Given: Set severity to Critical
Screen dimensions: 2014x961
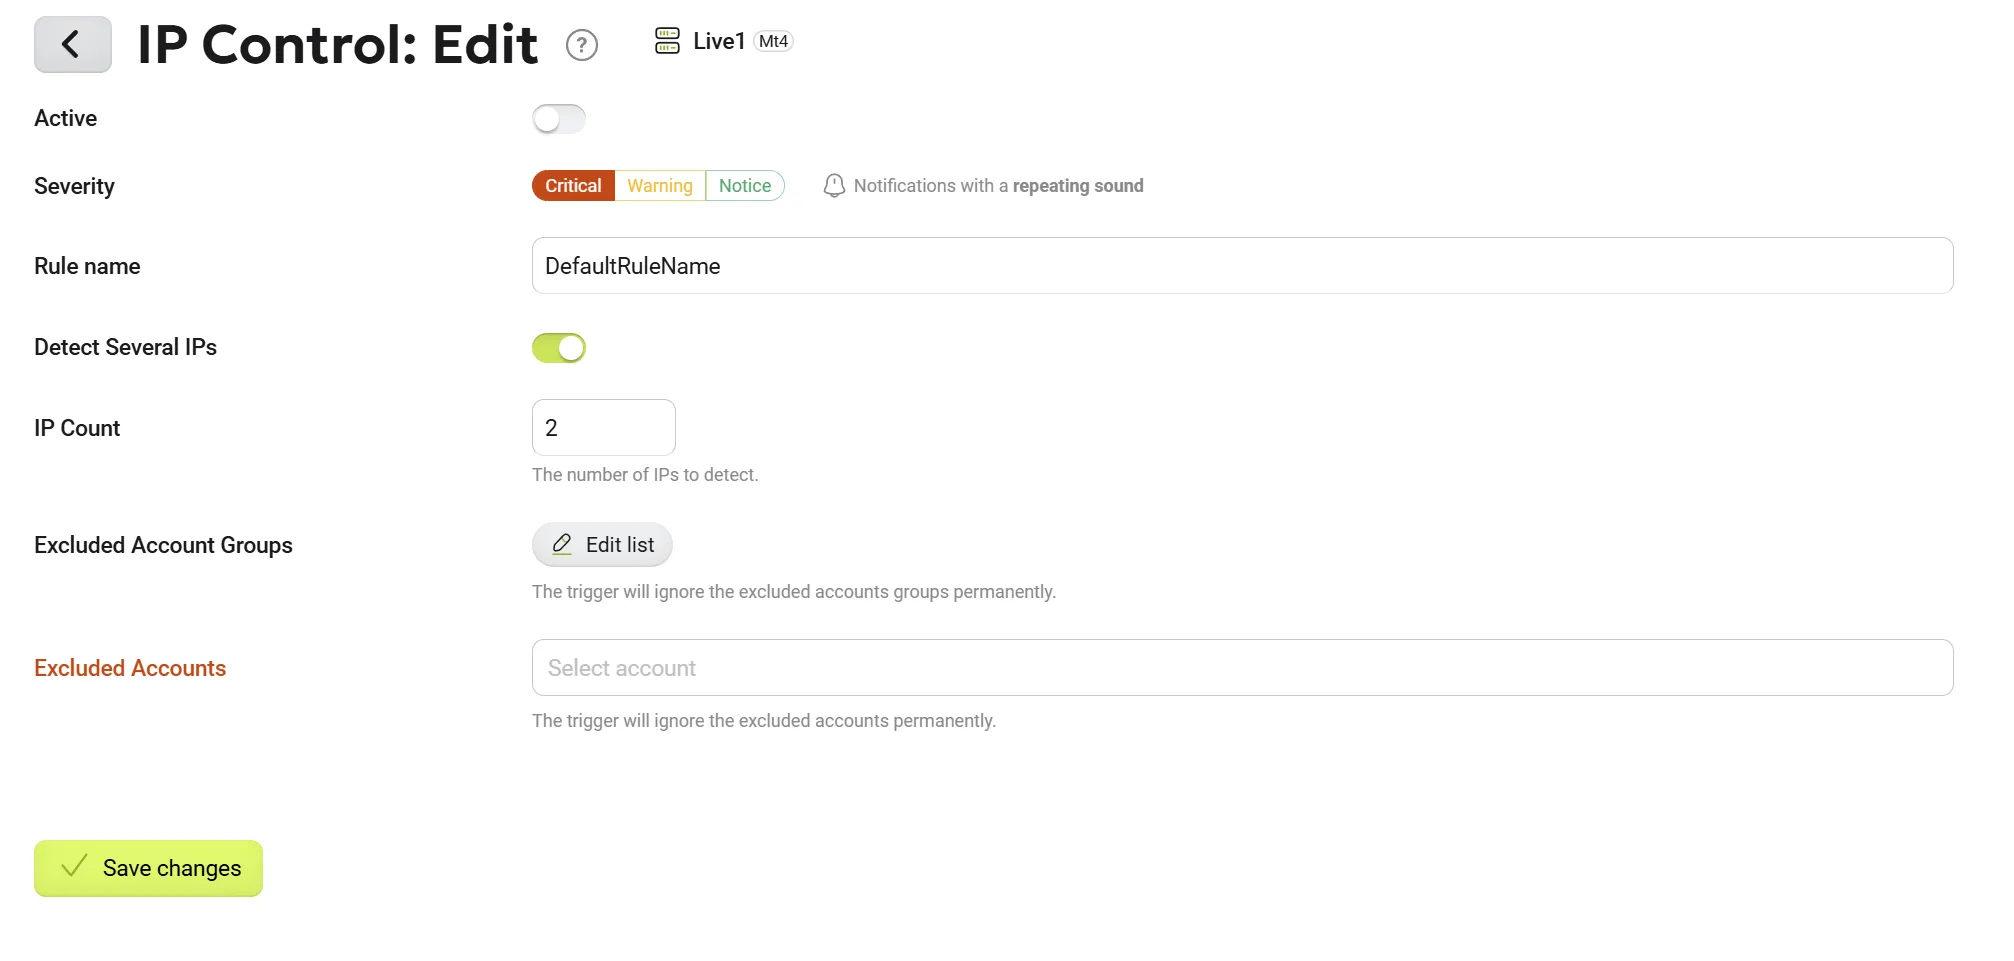Looking at the screenshot, I should tap(573, 186).
